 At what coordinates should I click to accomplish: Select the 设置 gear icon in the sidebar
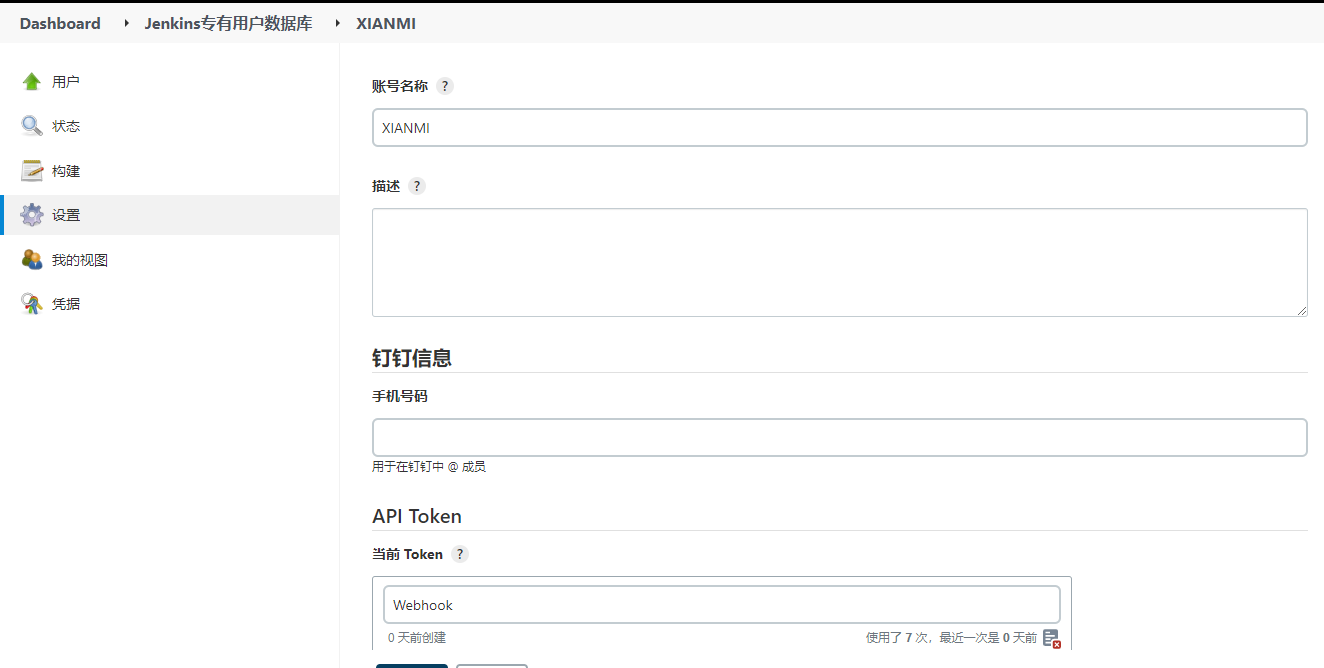[x=32, y=215]
